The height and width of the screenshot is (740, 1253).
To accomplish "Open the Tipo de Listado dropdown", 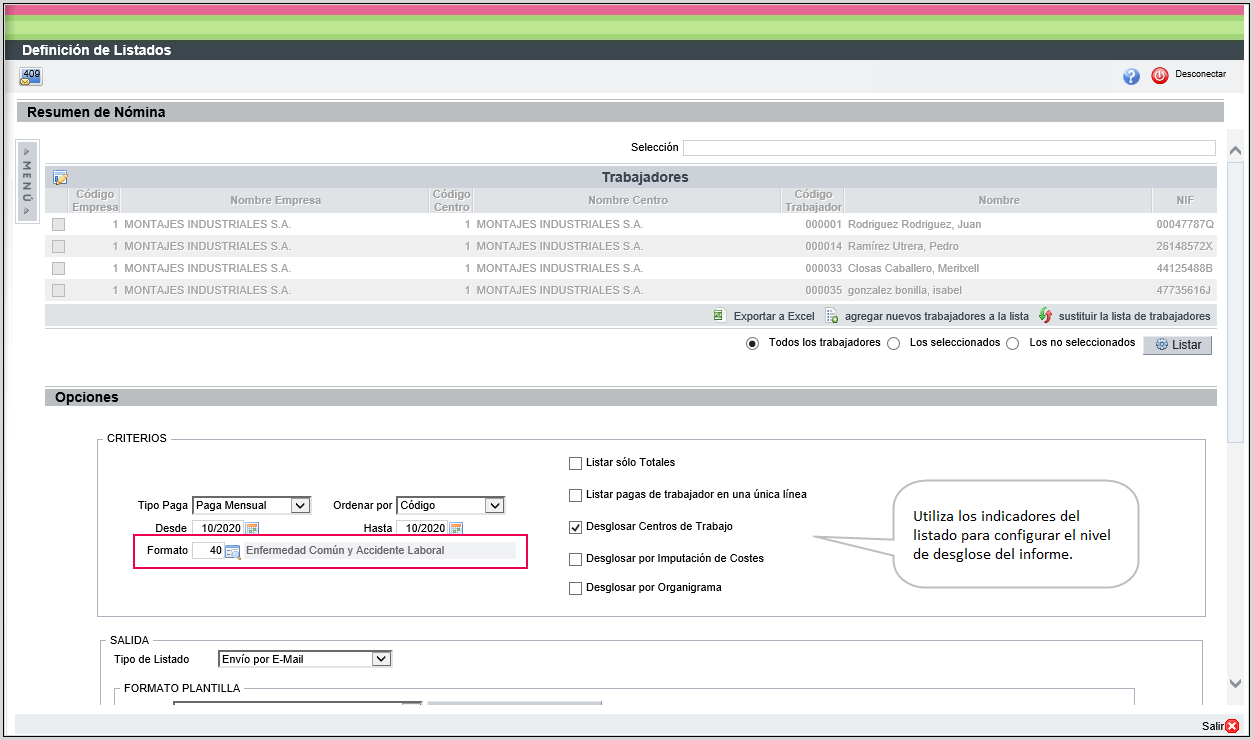I will [x=305, y=659].
